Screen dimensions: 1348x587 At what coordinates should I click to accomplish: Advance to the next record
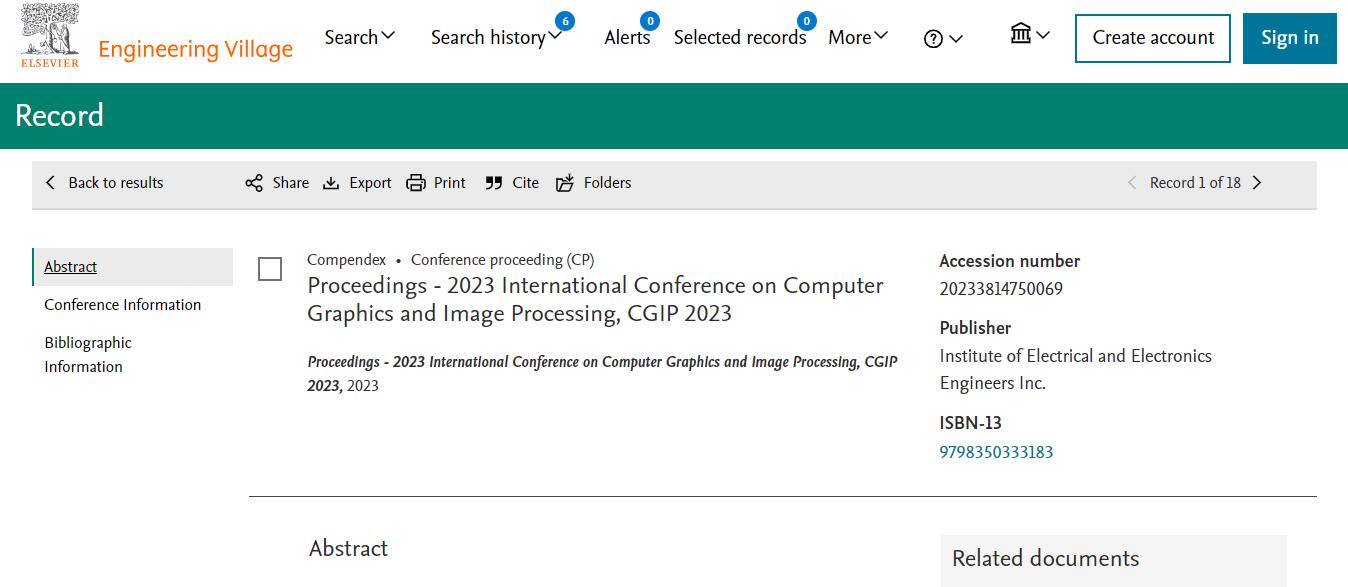click(1258, 182)
